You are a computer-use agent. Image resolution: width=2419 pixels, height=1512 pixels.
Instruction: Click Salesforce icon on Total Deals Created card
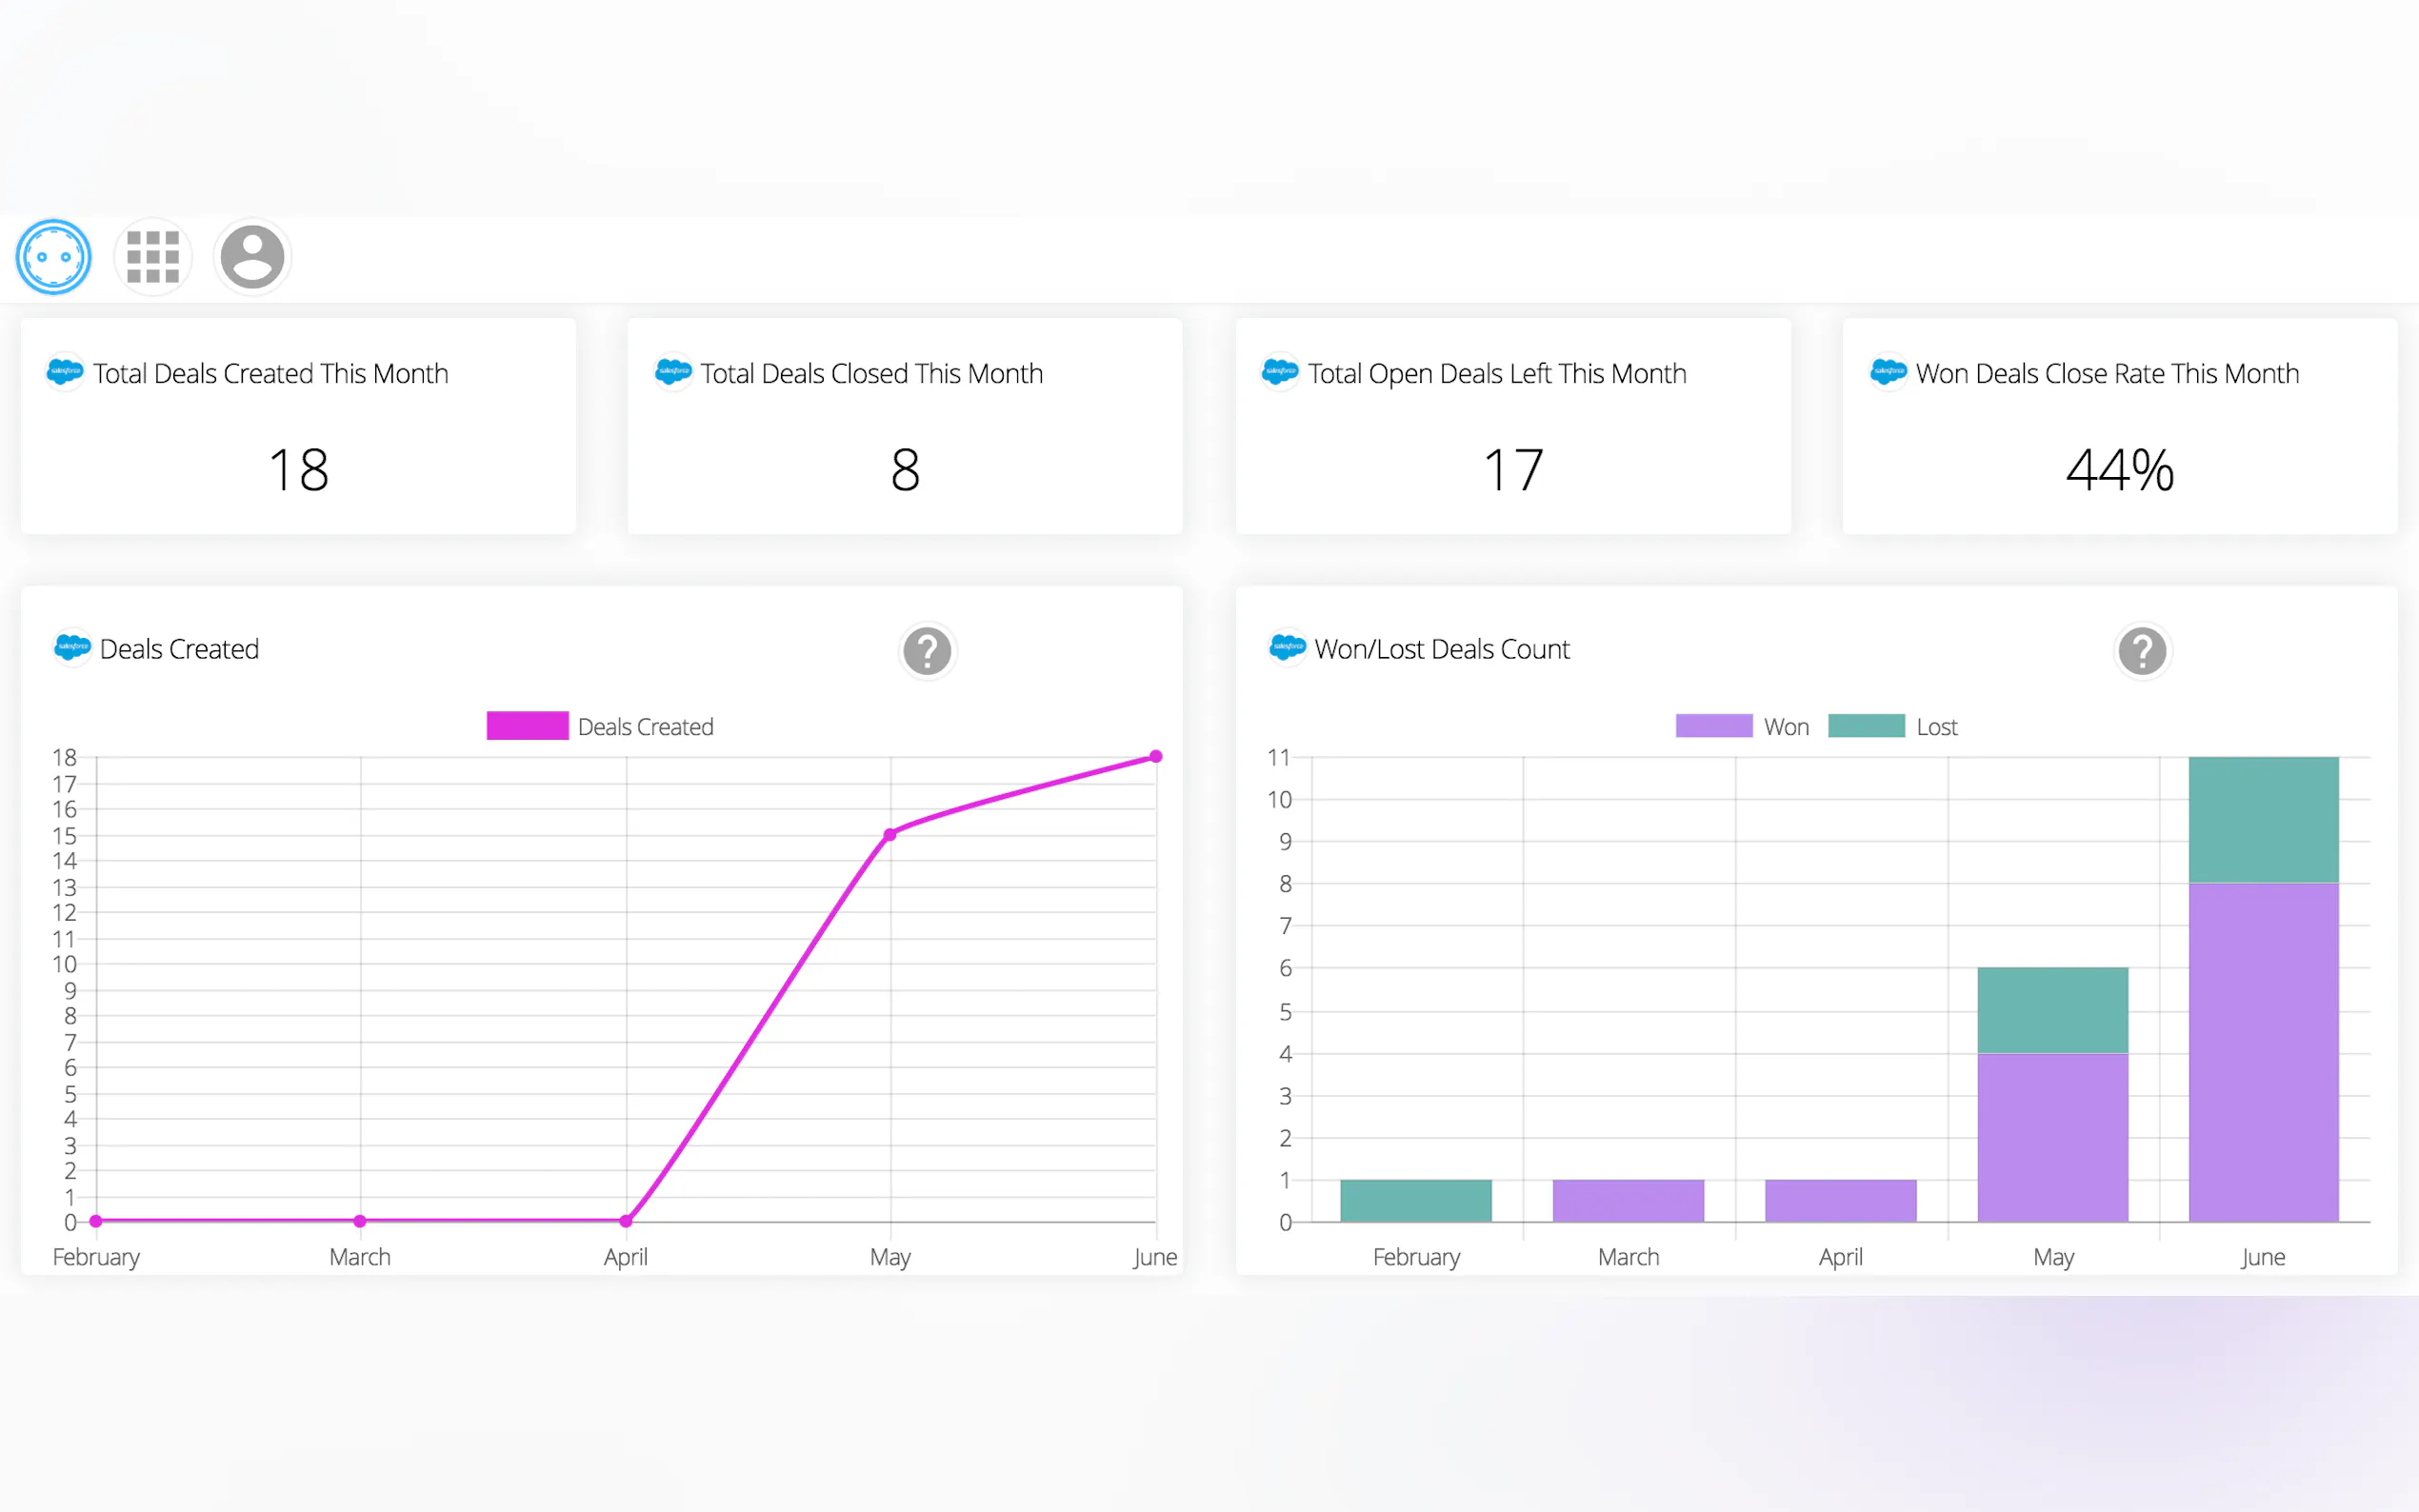coord(65,372)
